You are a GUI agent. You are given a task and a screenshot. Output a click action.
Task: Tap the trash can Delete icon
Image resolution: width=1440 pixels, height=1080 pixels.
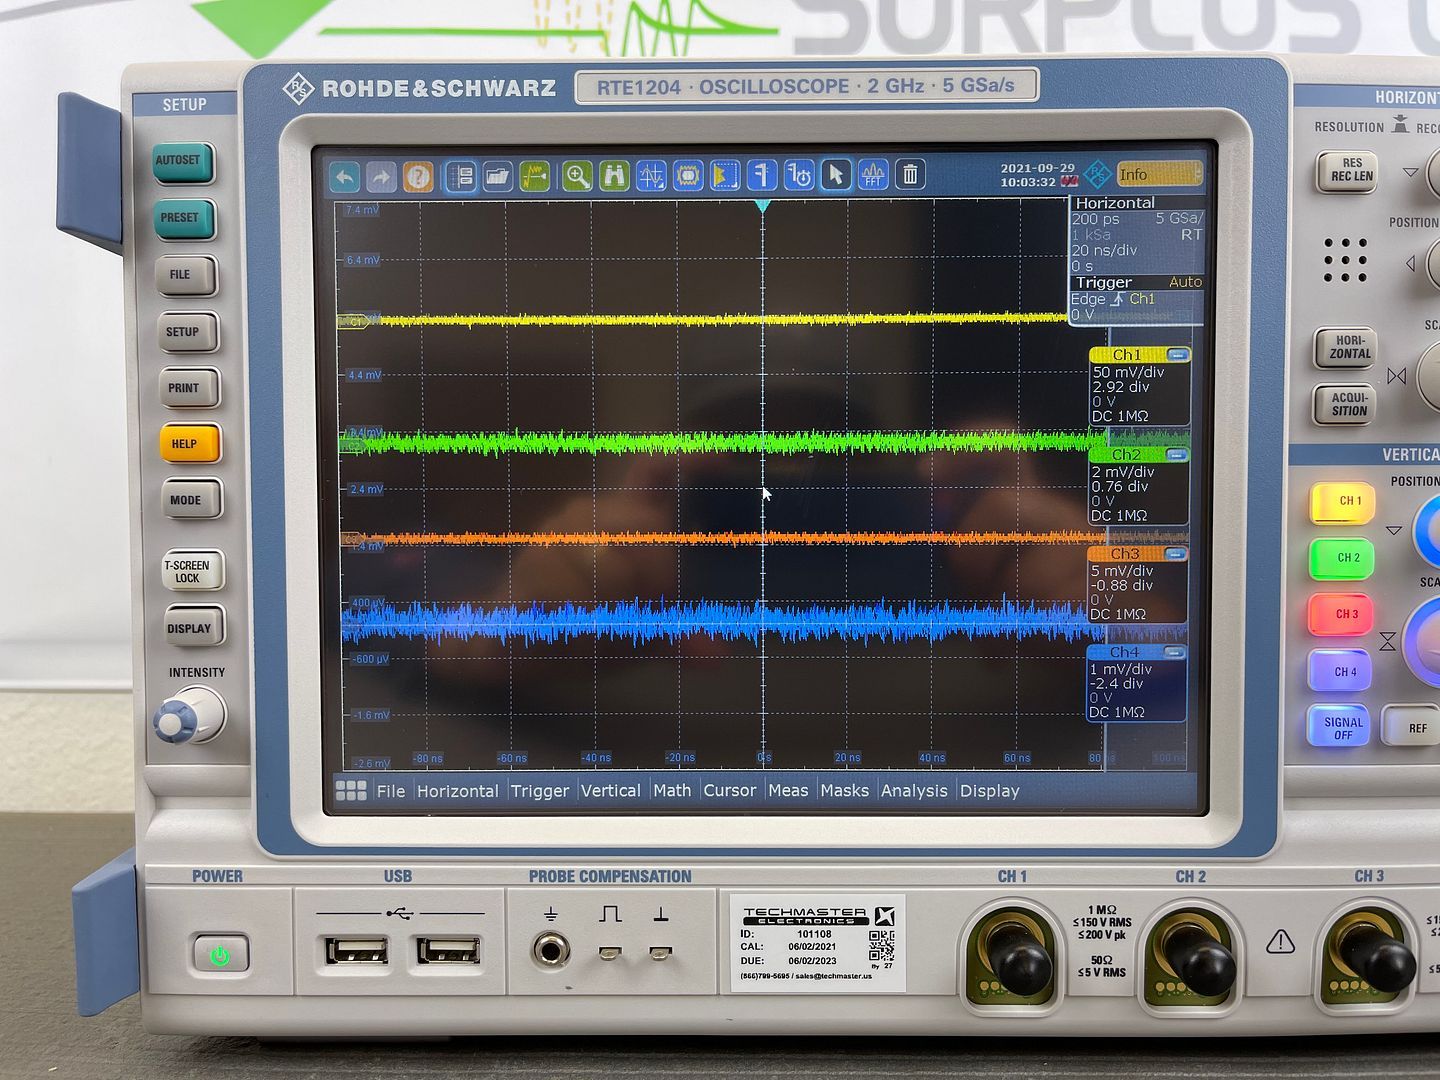[910, 175]
